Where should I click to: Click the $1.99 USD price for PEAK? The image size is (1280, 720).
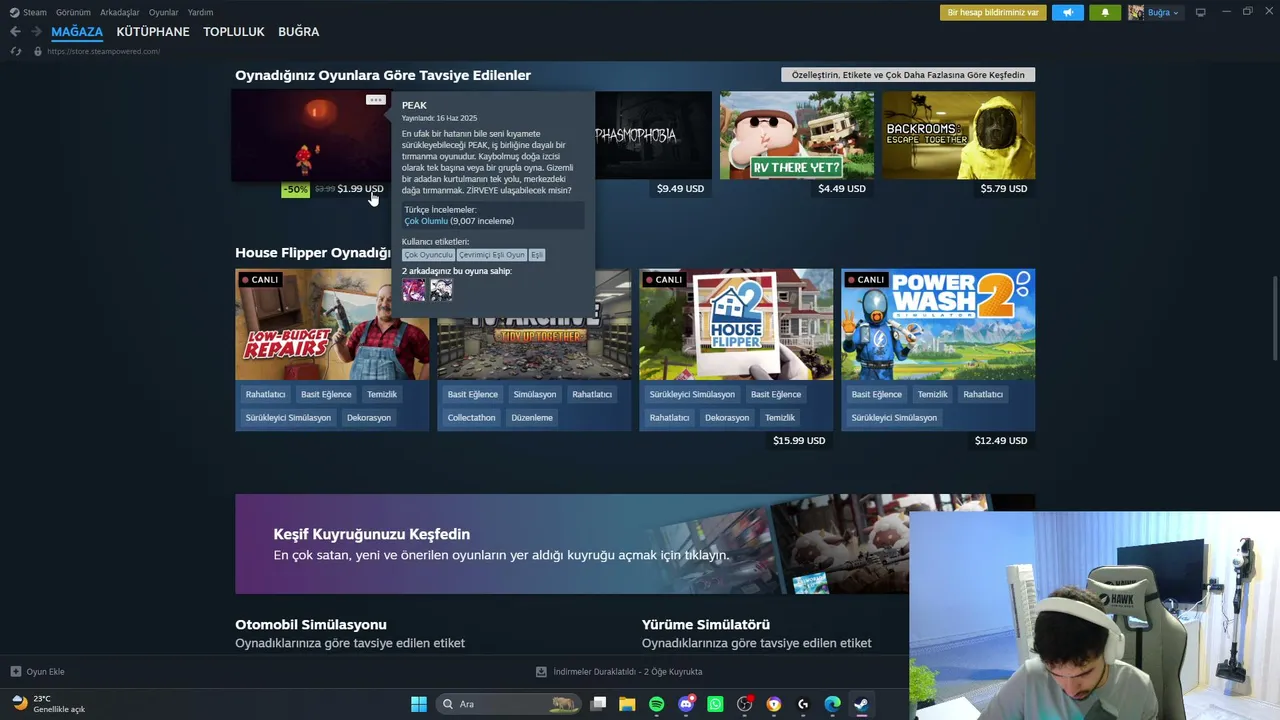click(360, 189)
